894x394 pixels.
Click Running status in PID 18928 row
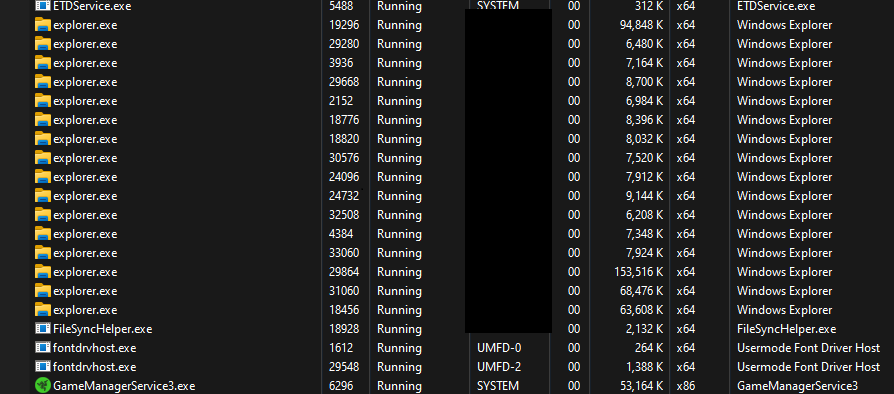pyautogui.click(x=399, y=329)
